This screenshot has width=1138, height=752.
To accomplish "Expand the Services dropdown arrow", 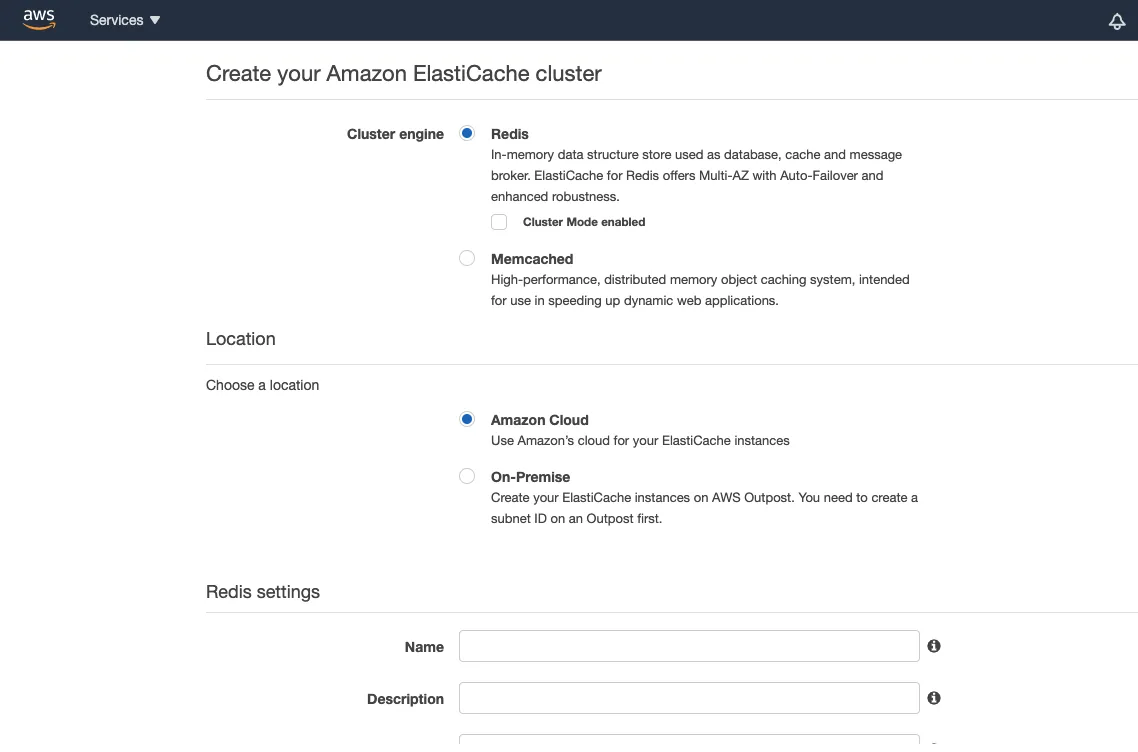I will pyautogui.click(x=155, y=19).
